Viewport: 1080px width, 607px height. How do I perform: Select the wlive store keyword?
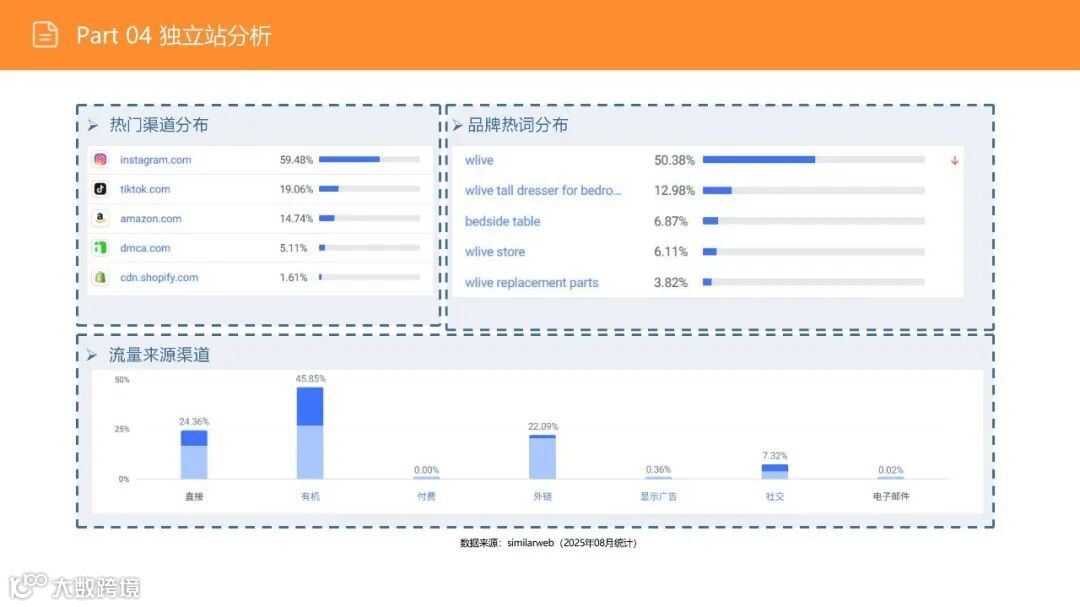495,251
